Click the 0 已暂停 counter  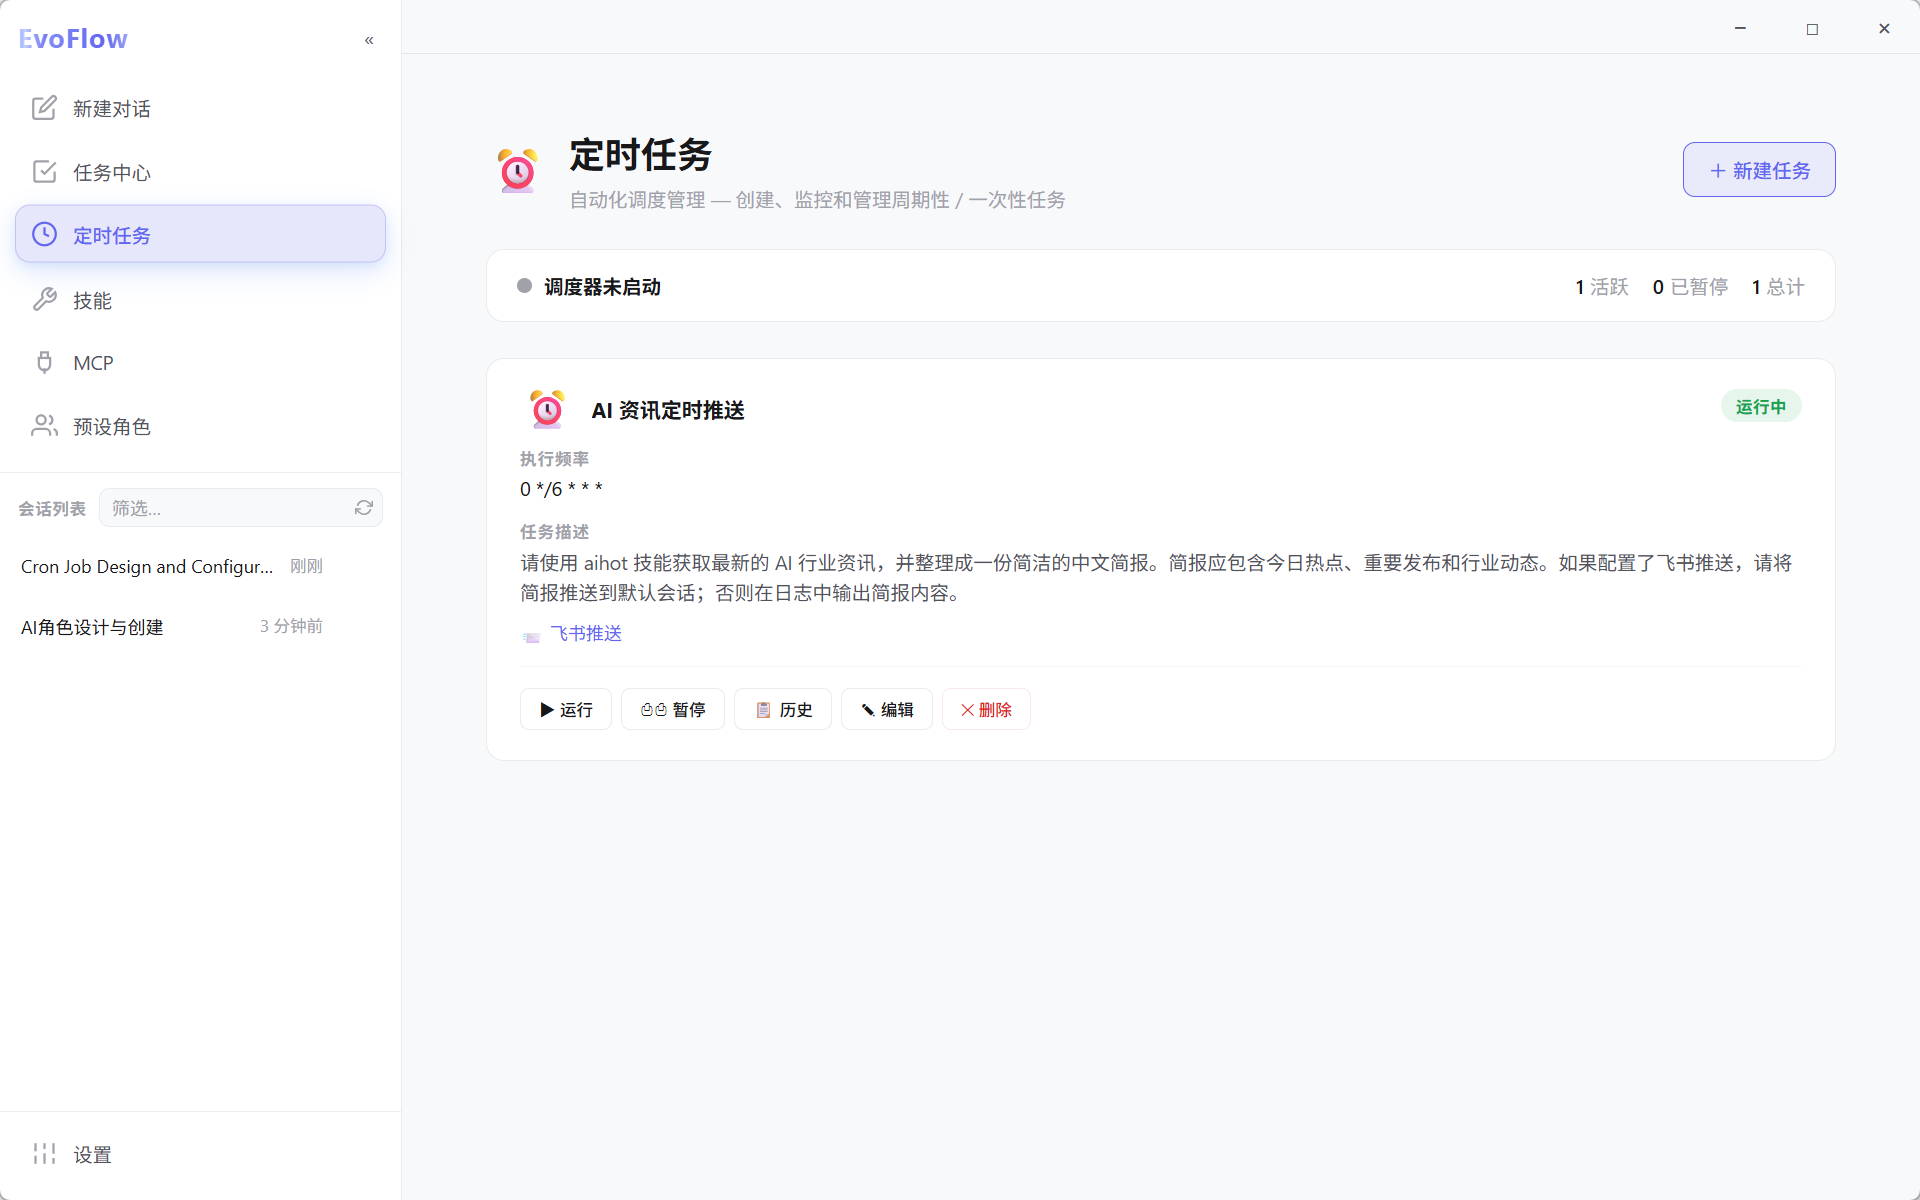1690,287
